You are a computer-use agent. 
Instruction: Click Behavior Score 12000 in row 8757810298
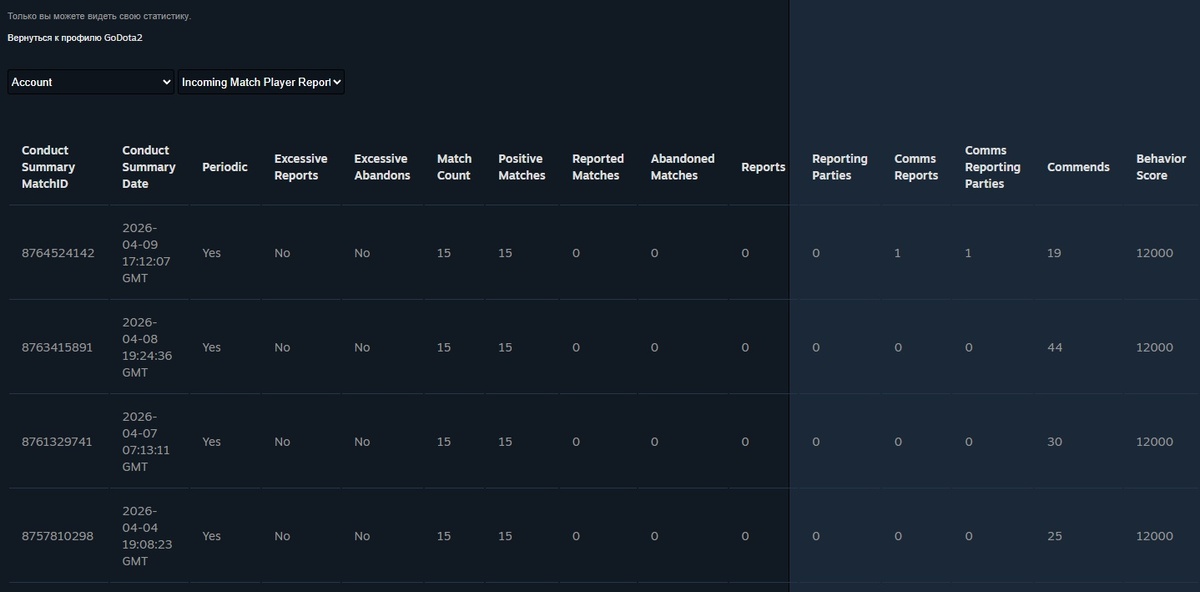coord(1155,536)
